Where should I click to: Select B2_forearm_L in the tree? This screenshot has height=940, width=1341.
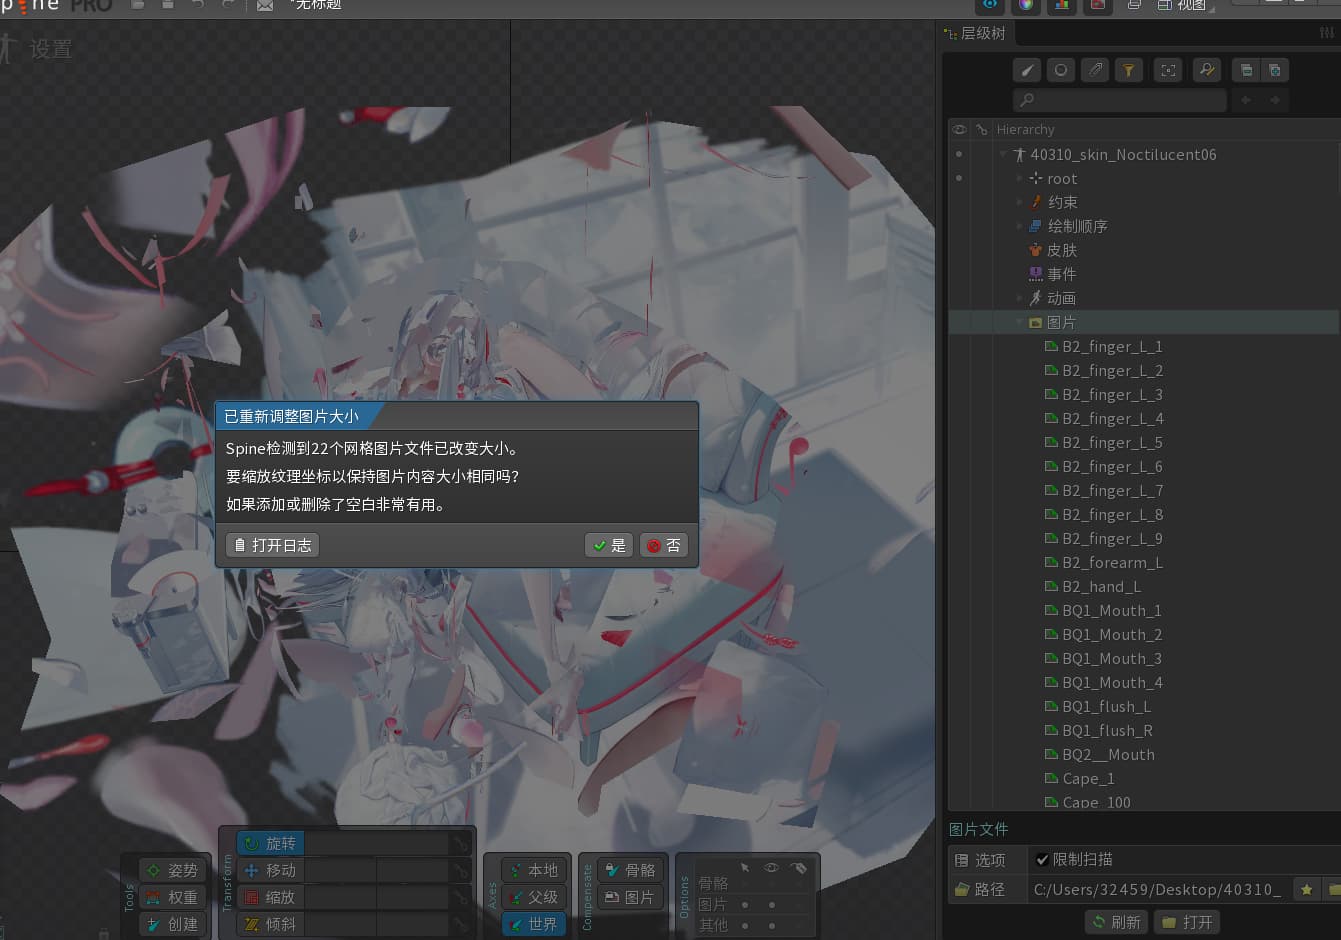(1112, 562)
